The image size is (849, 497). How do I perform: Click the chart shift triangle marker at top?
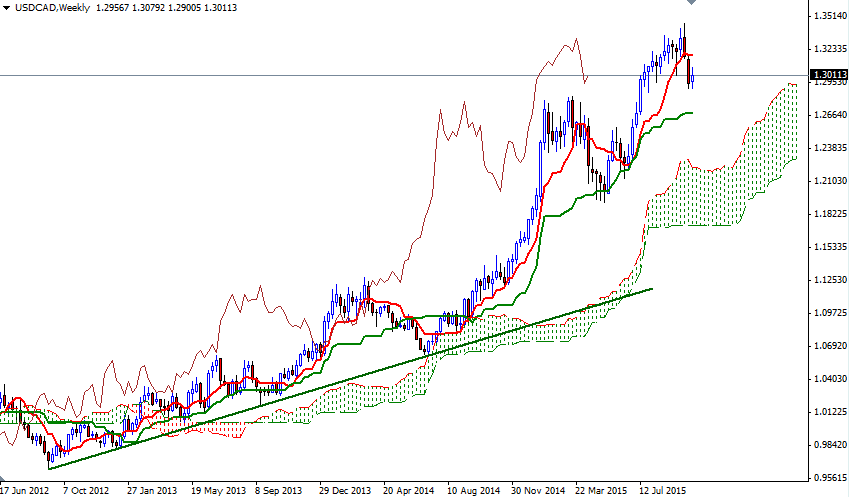pyautogui.click(x=690, y=4)
